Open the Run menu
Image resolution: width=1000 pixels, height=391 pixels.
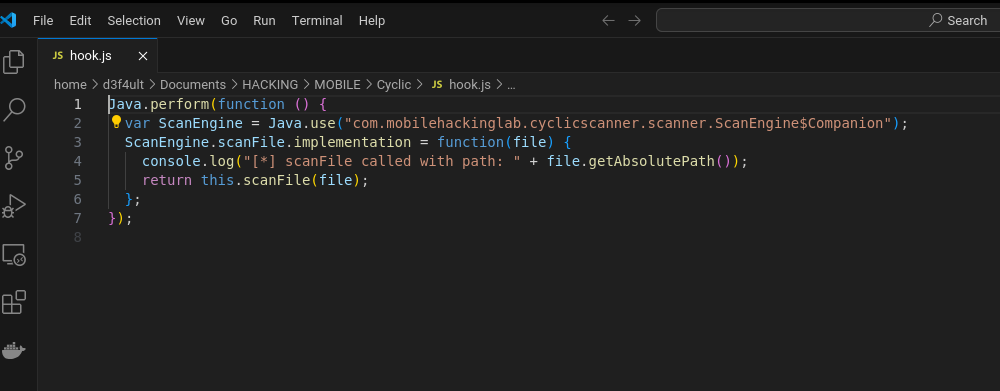click(264, 20)
